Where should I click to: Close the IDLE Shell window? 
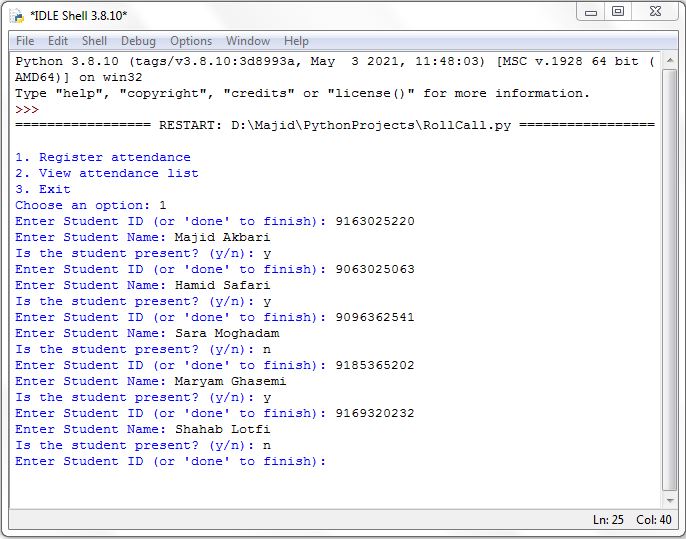point(654,12)
